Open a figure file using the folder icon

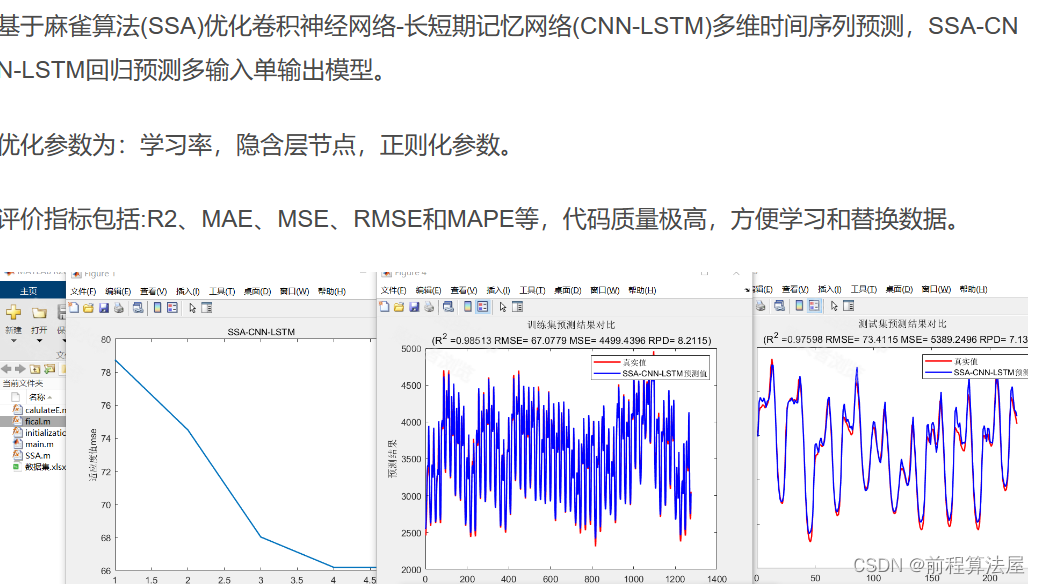(90, 307)
